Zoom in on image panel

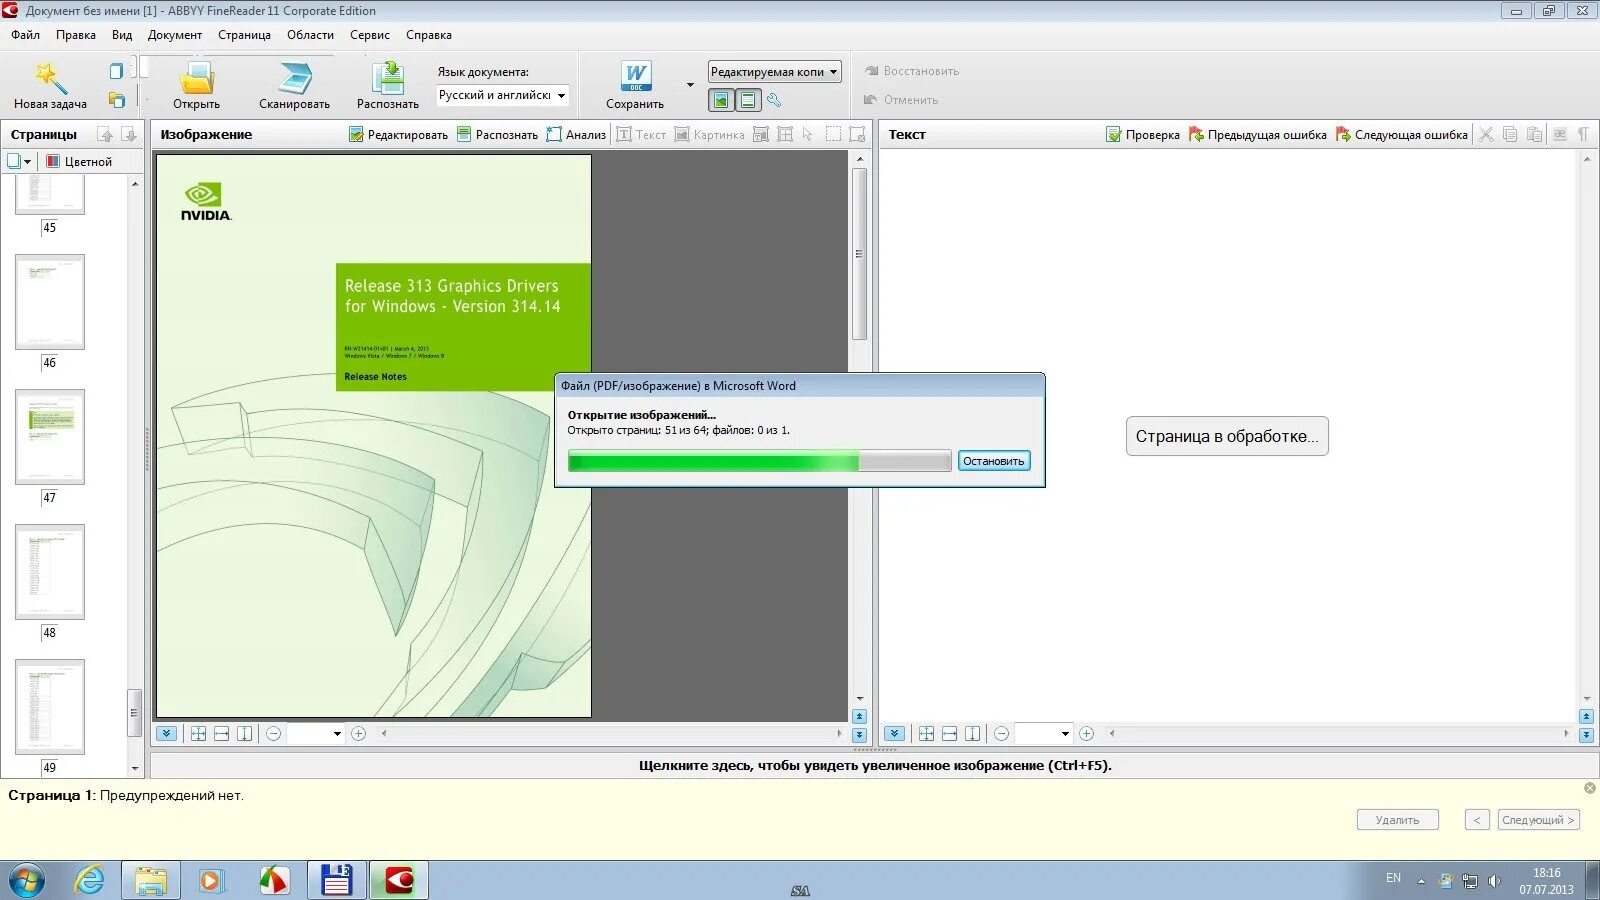pos(358,733)
